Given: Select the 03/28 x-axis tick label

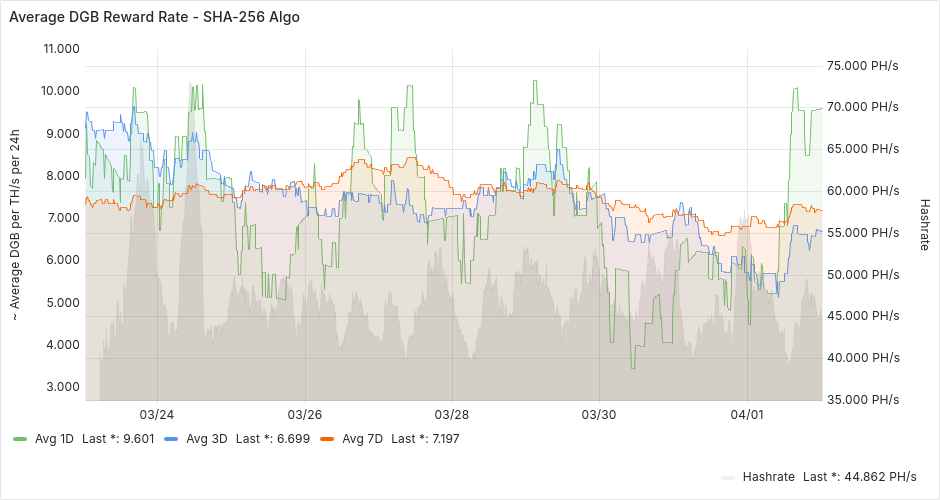Looking at the screenshot, I should click(x=452, y=414).
